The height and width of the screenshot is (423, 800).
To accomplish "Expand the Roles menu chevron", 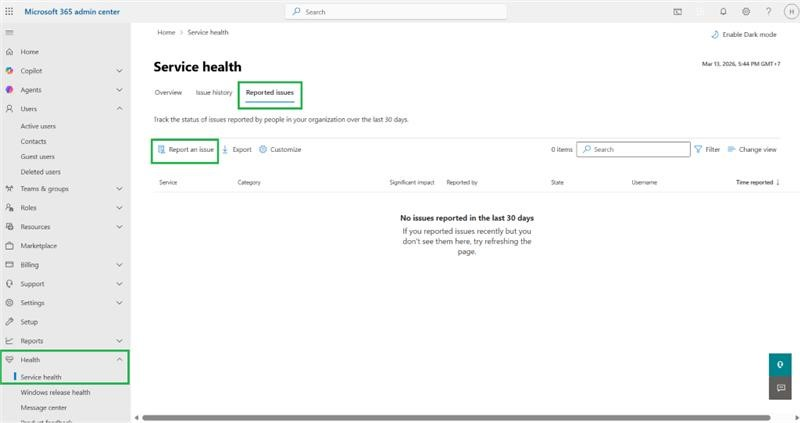I will (119, 208).
